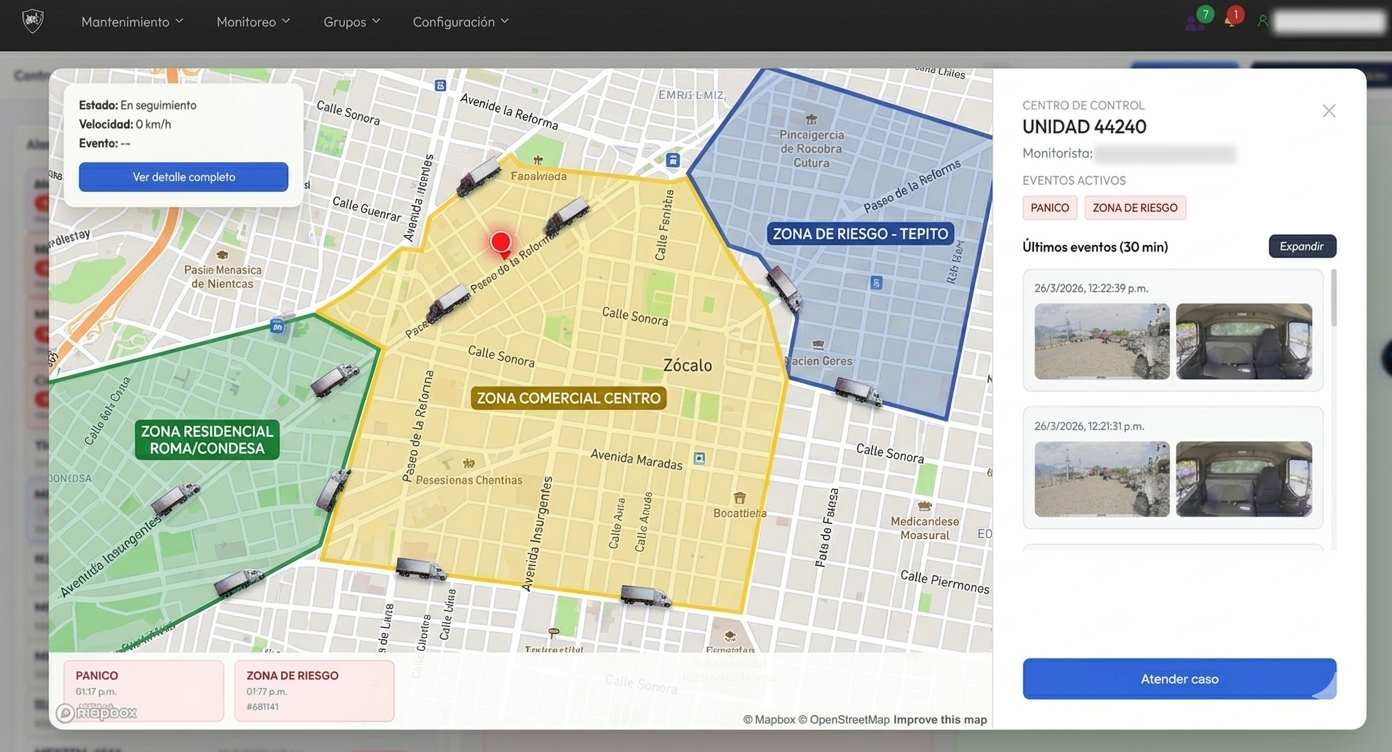The width and height of the screenshot is (1392, 752).
Task: Expand the Monitoreo dropdown menu
Action: pos(253,21)
